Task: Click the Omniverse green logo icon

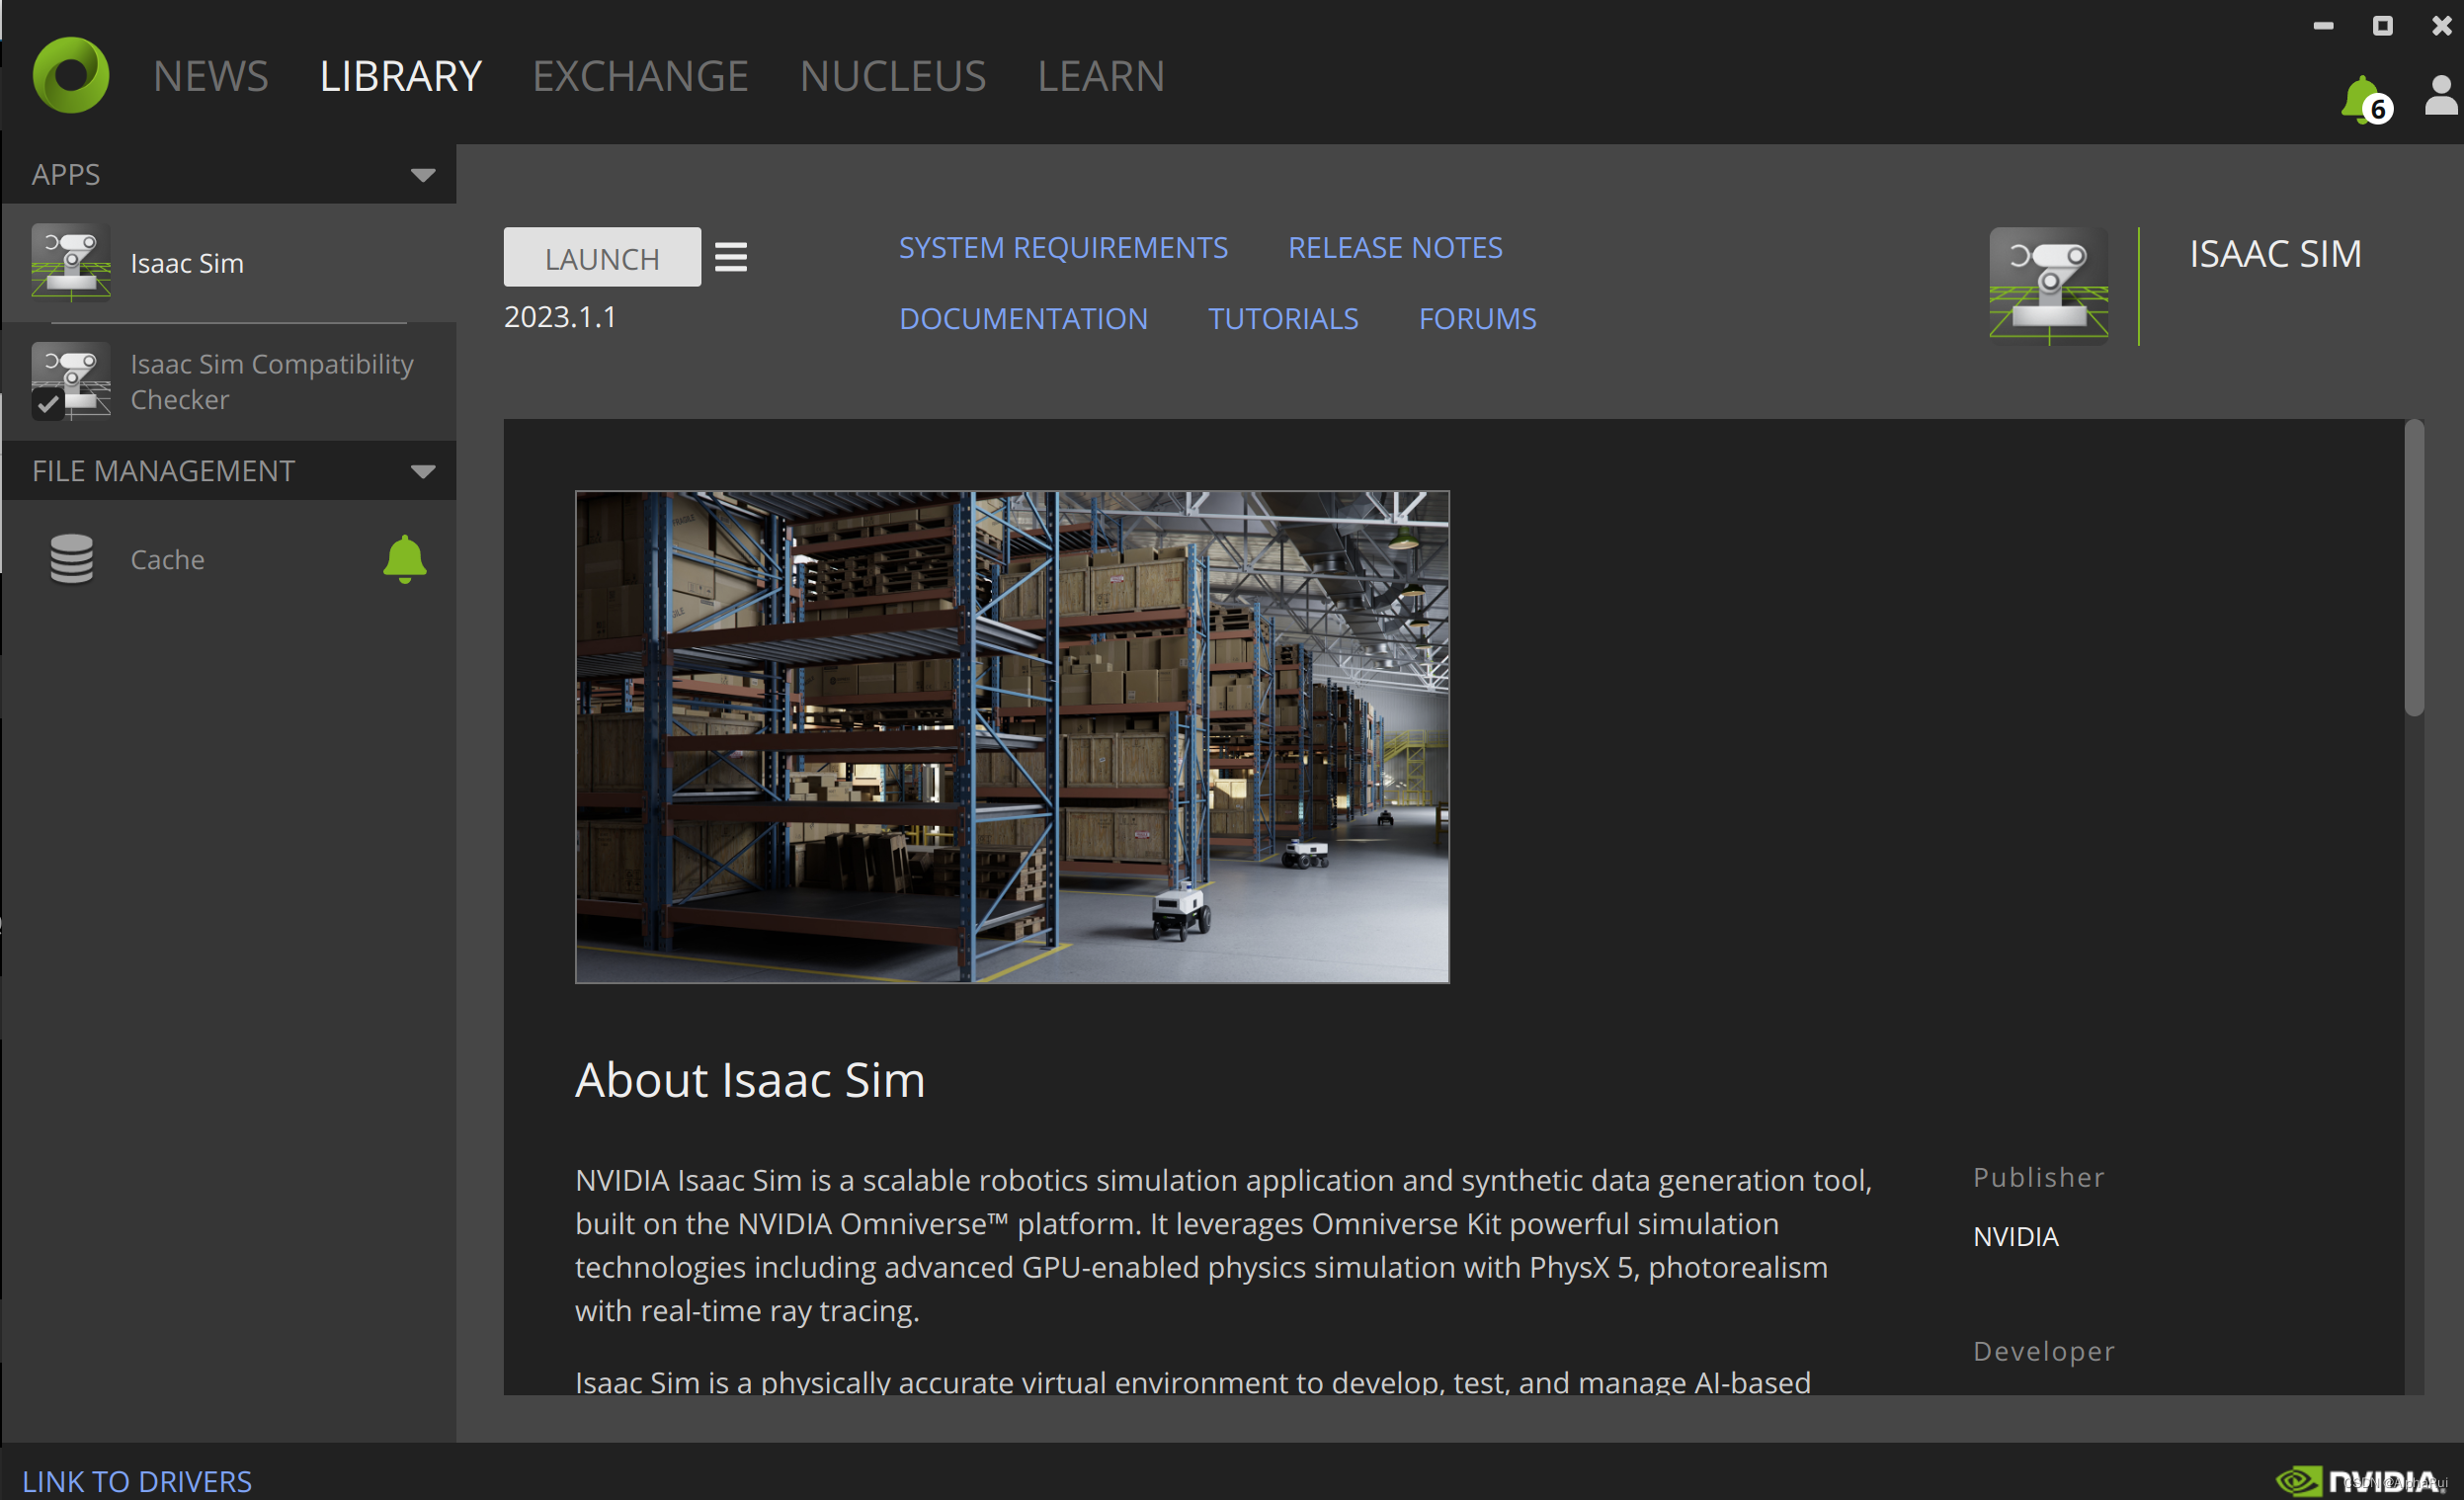Action: point(70,75)
